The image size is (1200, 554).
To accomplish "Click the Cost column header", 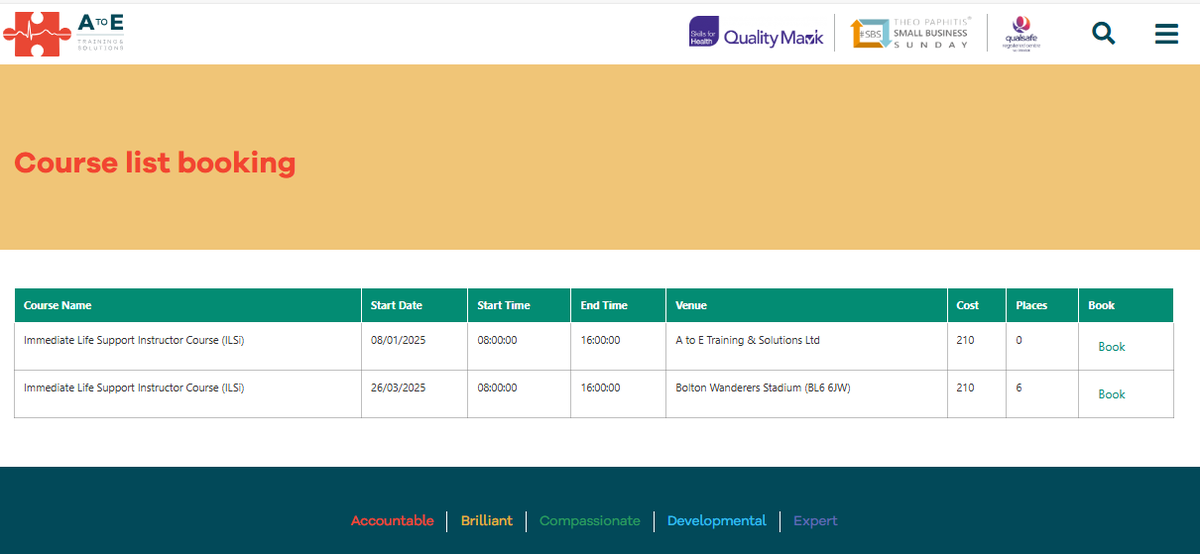I will pos(977,305).
